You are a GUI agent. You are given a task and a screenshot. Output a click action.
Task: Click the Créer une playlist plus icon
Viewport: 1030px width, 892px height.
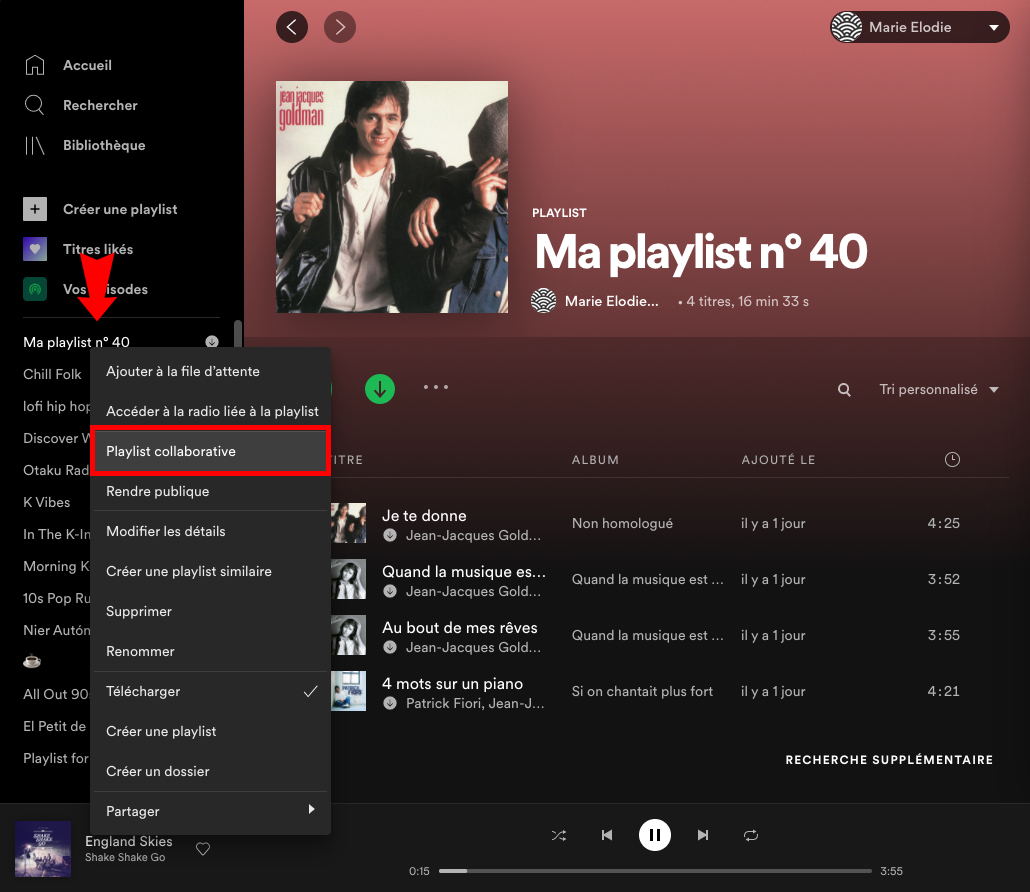click(x=34, y=209)
